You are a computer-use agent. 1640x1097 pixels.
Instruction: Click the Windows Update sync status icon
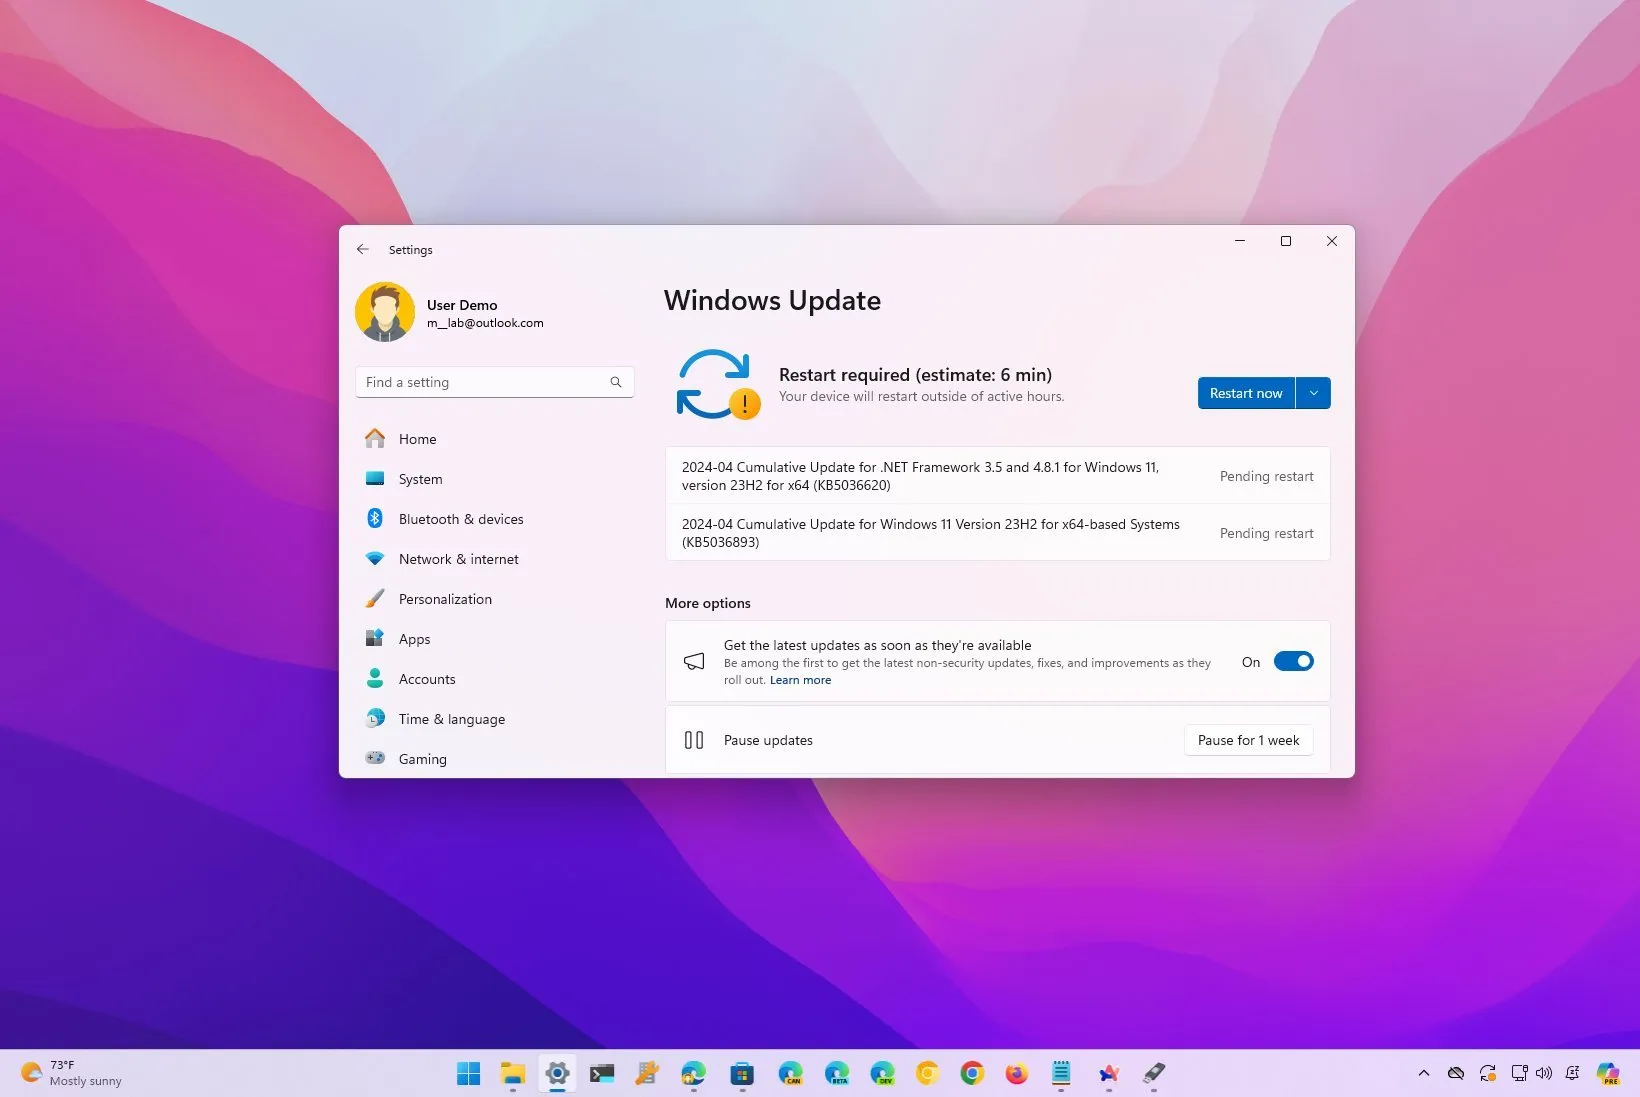click(718, 384)
